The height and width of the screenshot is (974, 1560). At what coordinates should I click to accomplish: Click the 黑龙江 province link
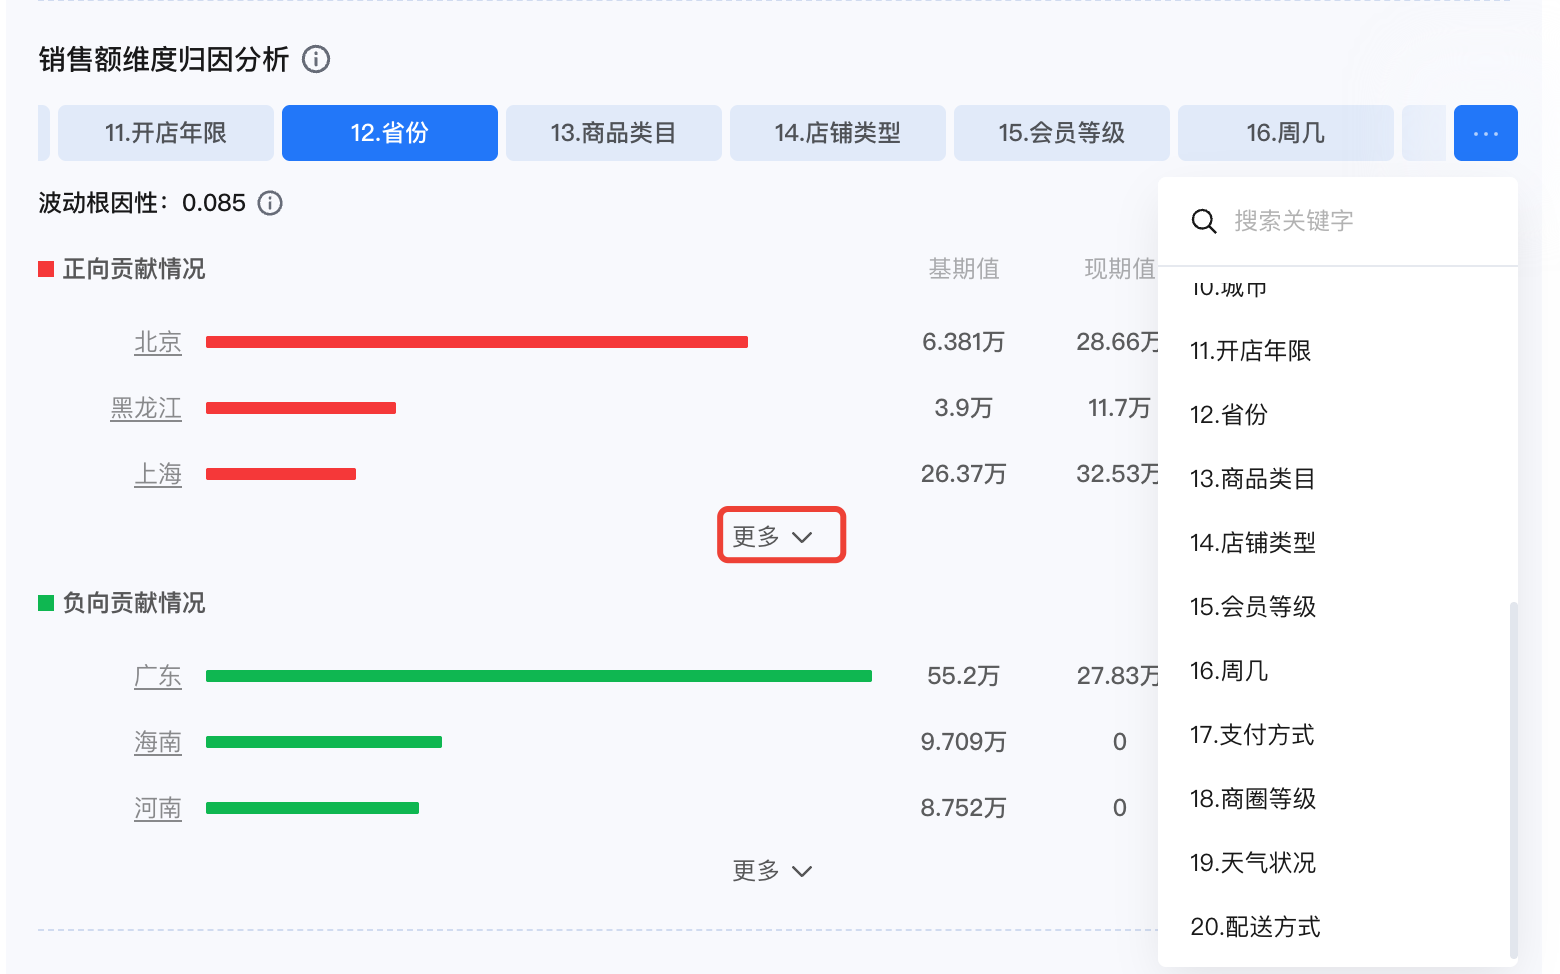(146, 408)
